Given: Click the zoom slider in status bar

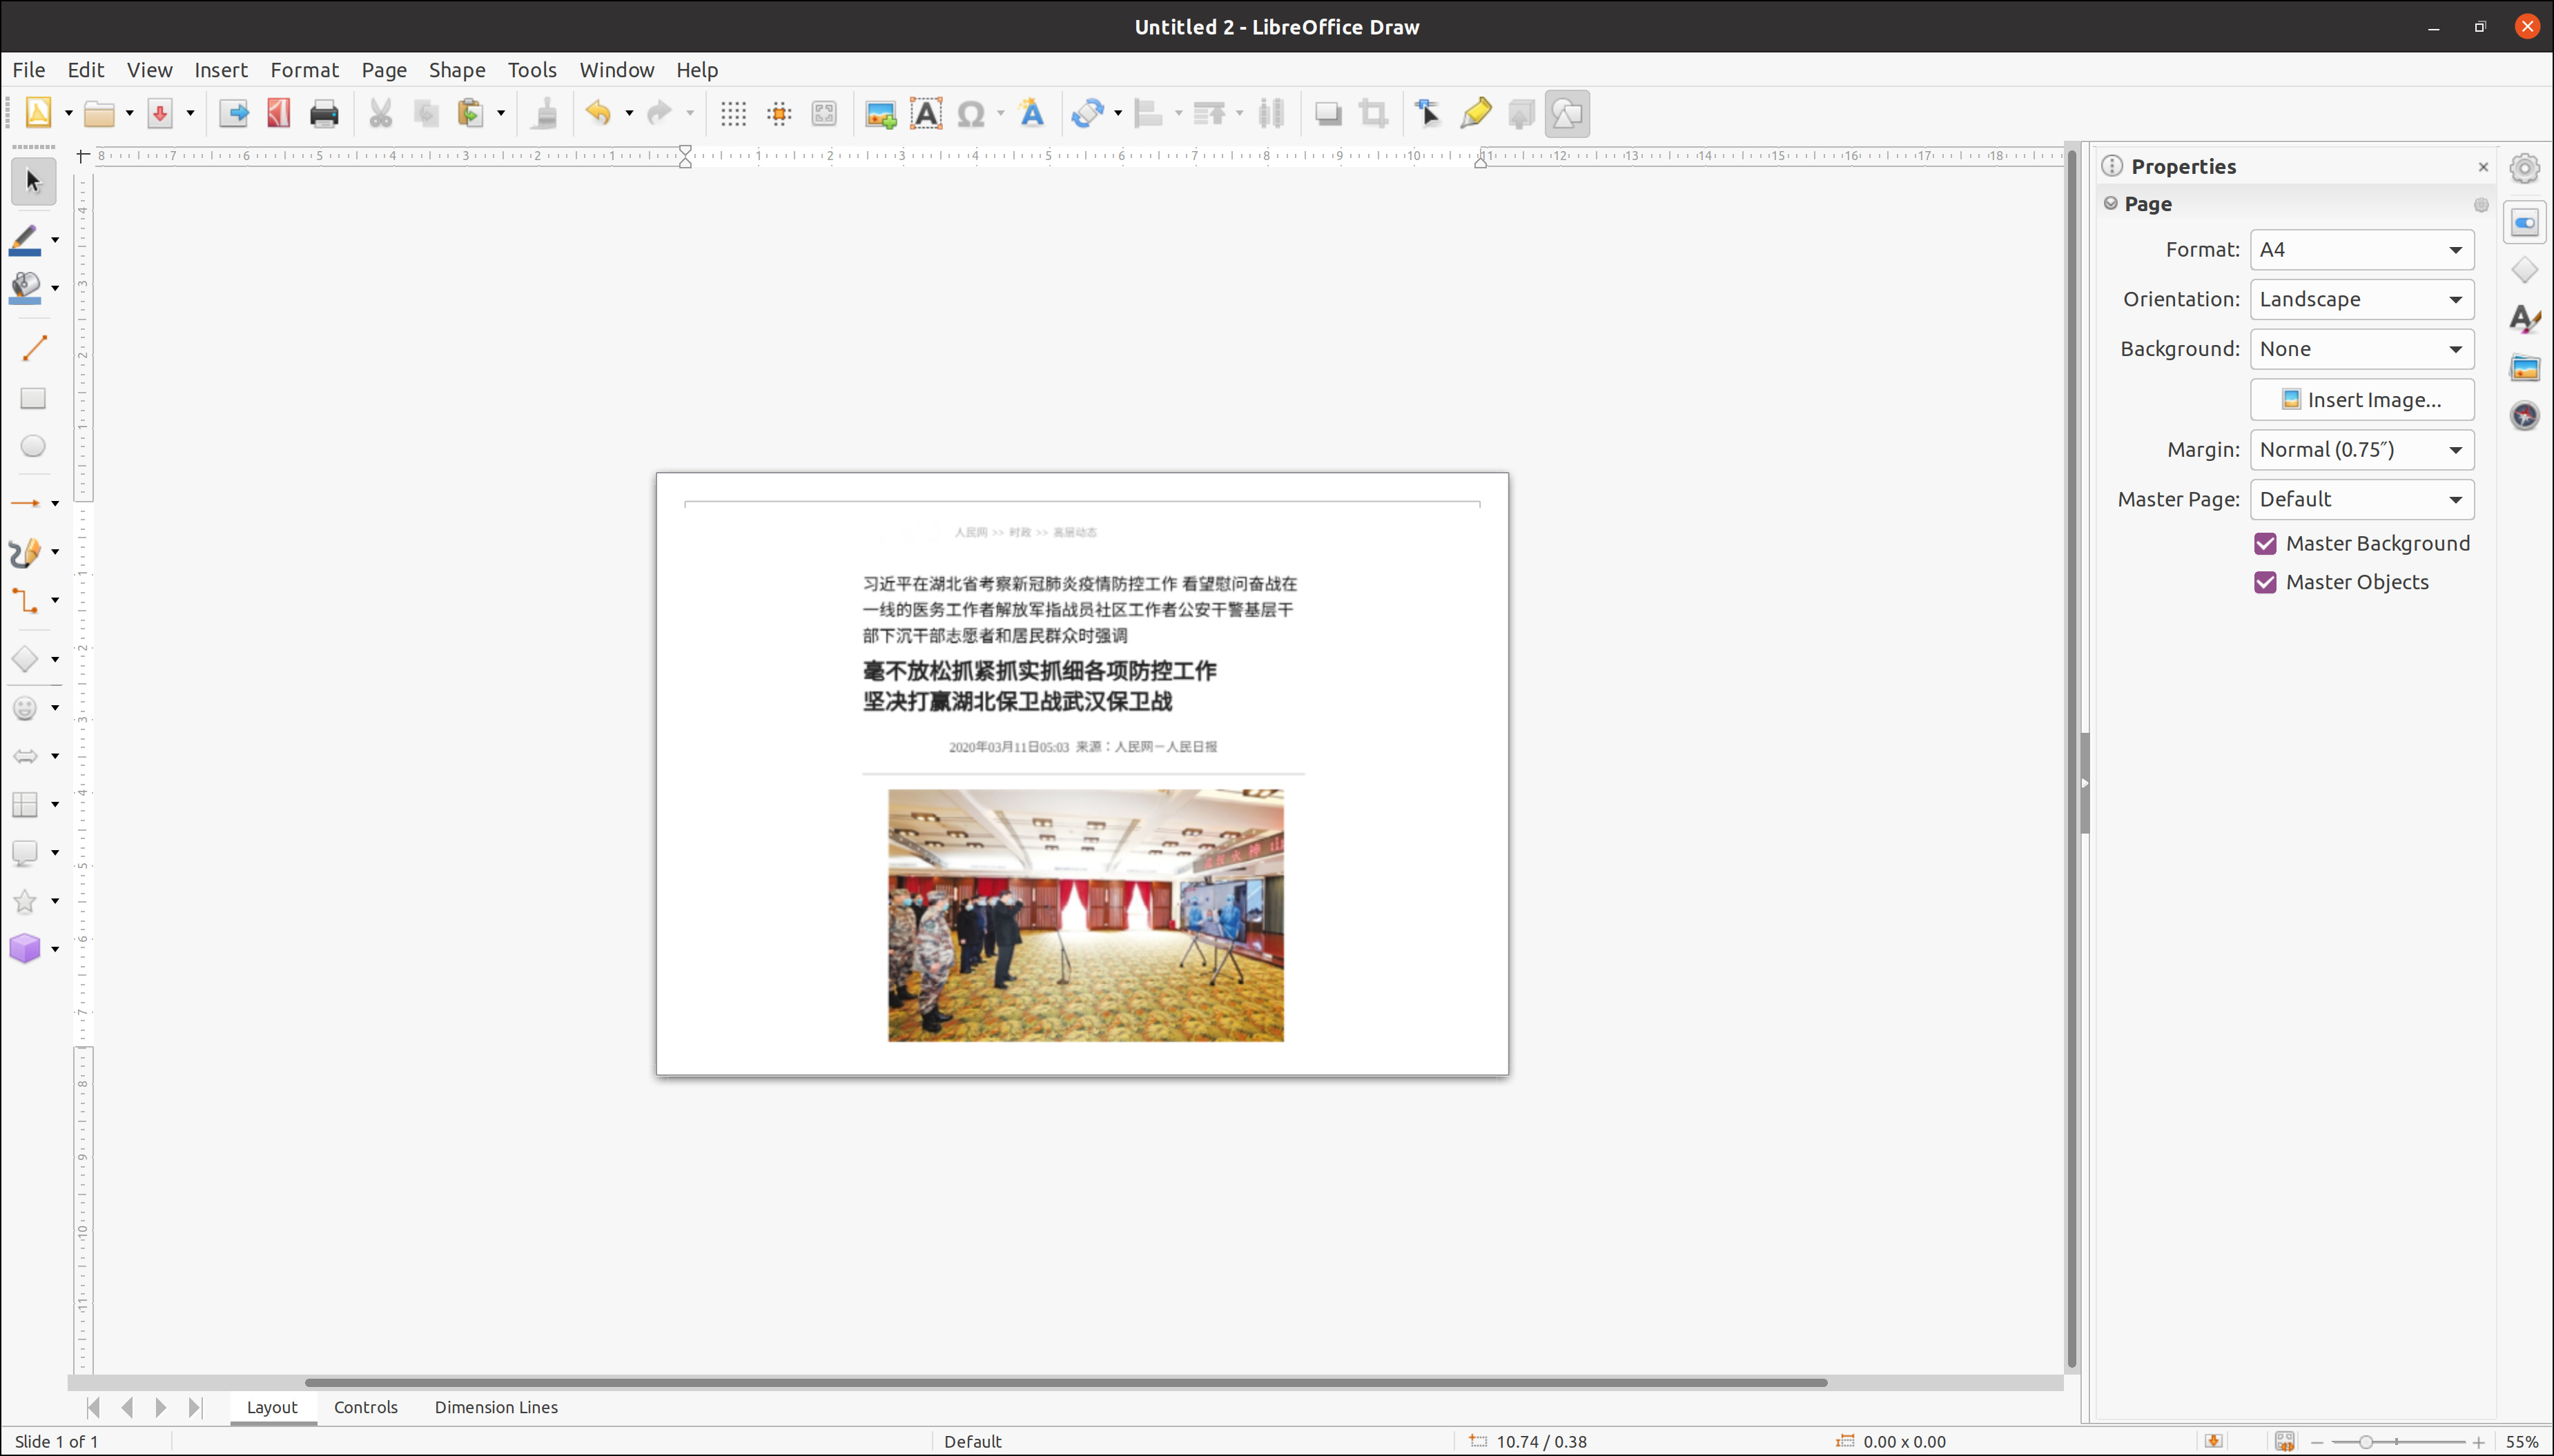Looking at the screenshot, I should click(x=2398, y=1442).
